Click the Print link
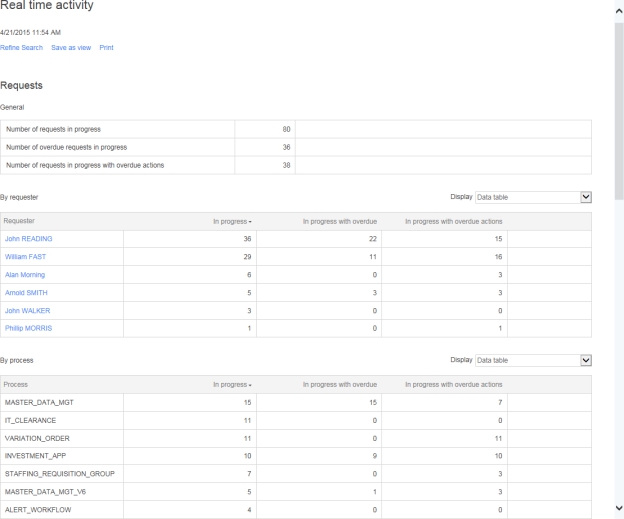 pyautogui.click(x=106, y=48)
